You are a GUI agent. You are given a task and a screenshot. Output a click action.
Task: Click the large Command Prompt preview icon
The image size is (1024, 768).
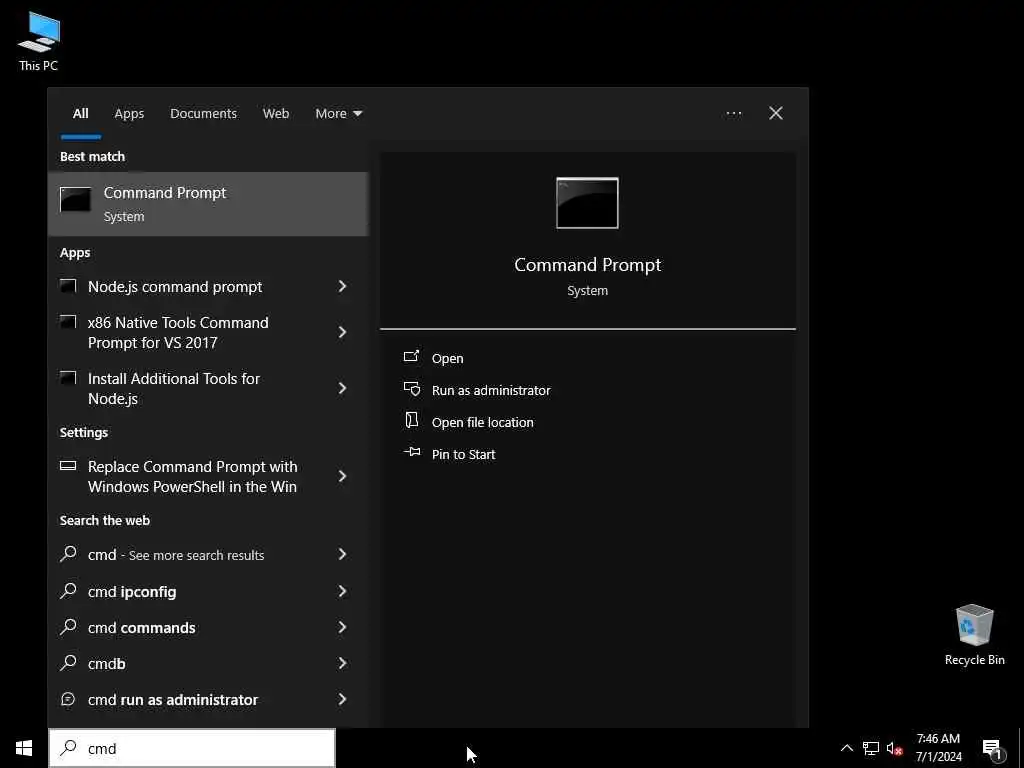587,203
